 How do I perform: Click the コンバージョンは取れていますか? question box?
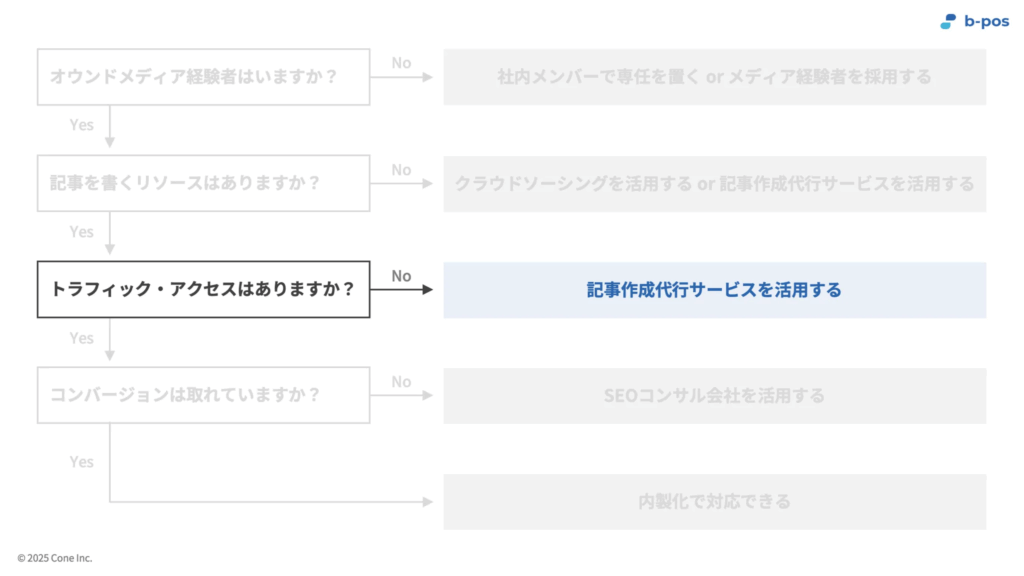point(204,395)
